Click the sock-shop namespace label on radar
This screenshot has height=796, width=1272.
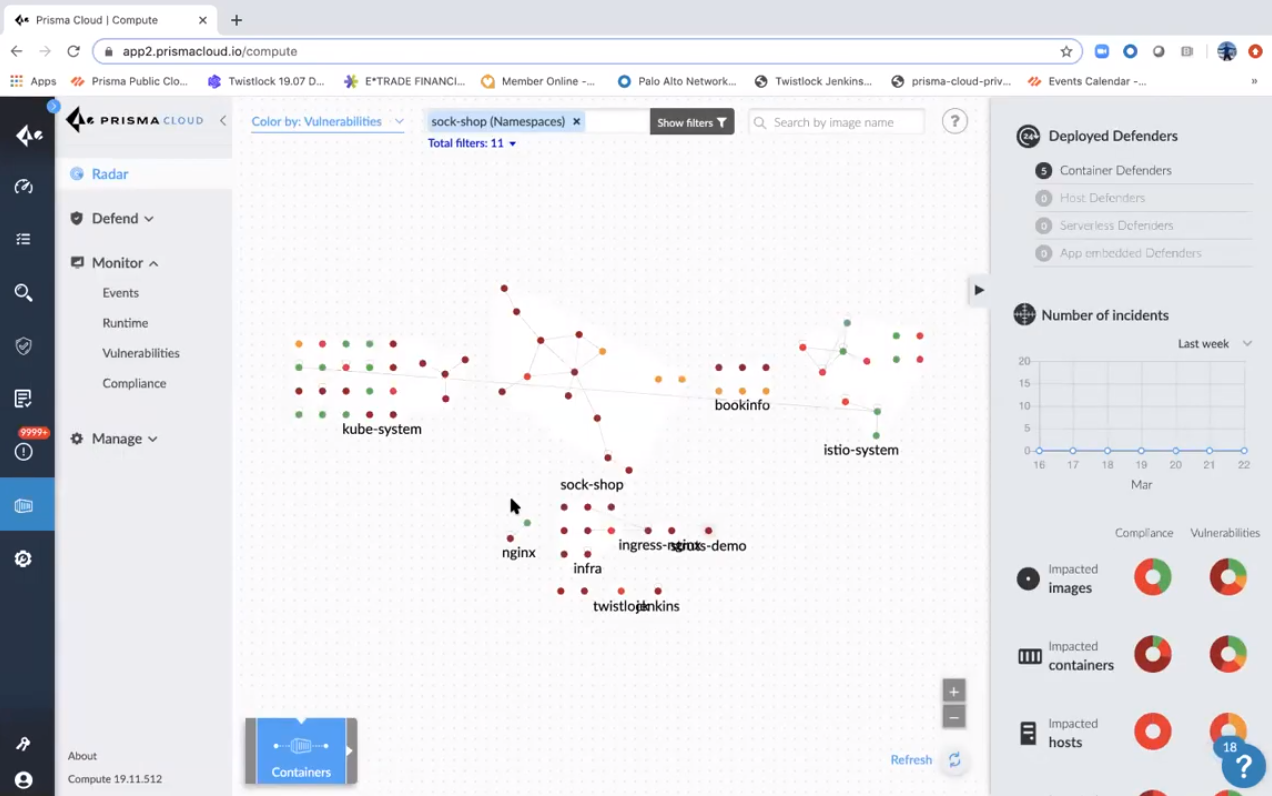point(592,485)
